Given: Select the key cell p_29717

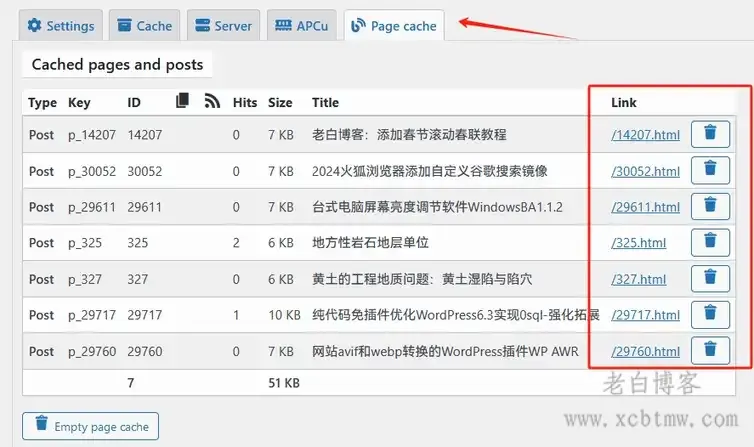Looking at the screenshot, I should pos(92,315).
